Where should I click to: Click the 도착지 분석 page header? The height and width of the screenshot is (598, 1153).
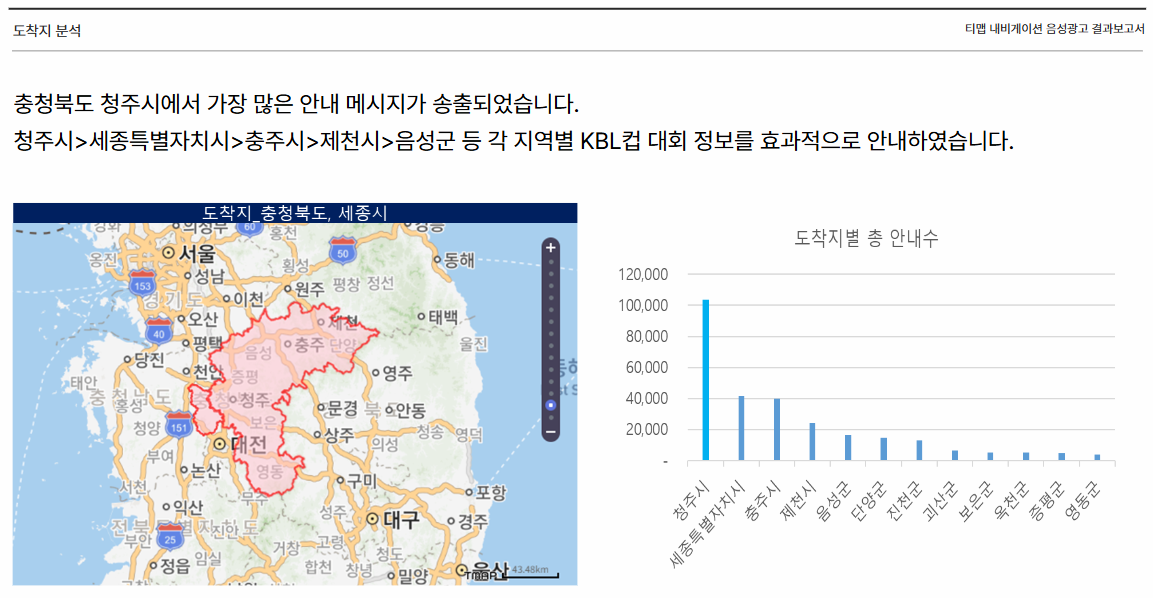47,31
